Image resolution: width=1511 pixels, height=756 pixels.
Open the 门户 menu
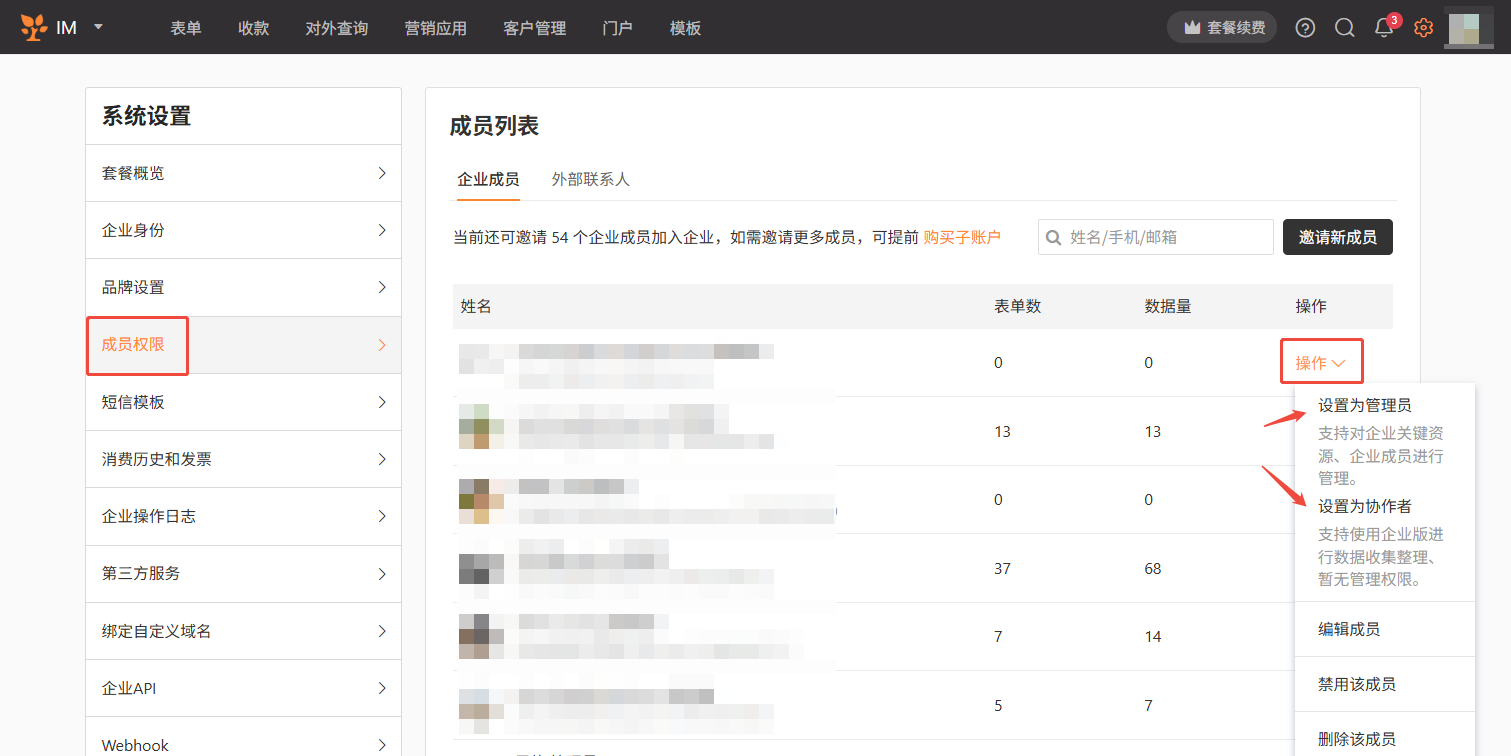pos(618,28)
